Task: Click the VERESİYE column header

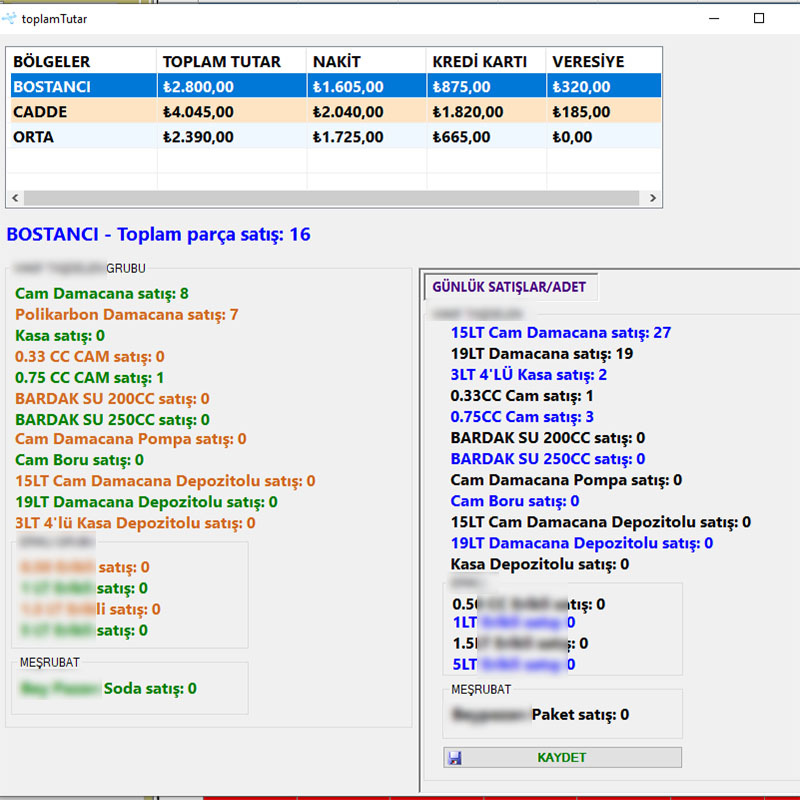Action: tap(588, 61)
